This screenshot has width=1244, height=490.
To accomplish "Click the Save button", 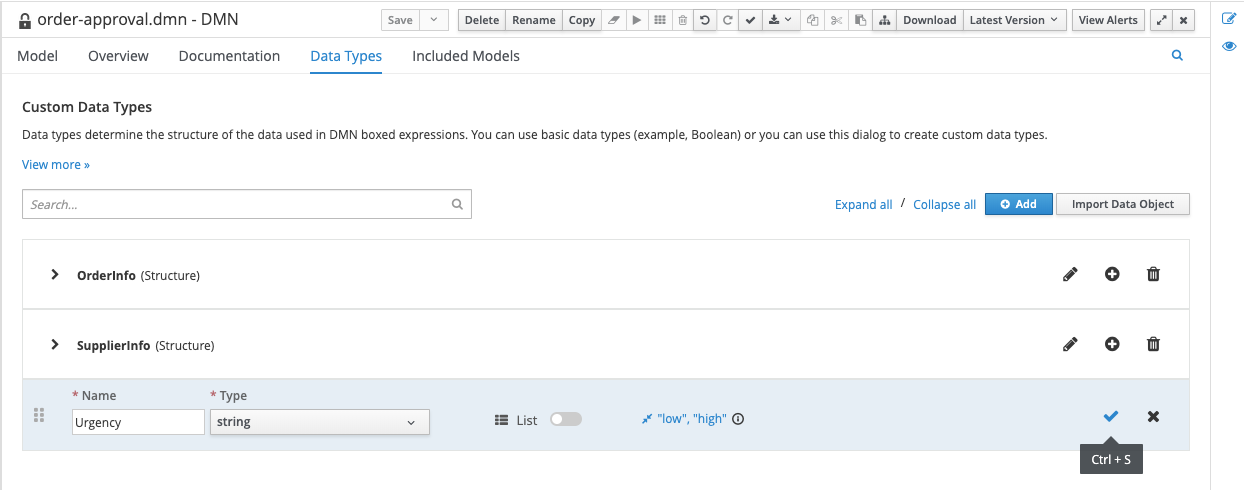I will click(x=400, y=20).
